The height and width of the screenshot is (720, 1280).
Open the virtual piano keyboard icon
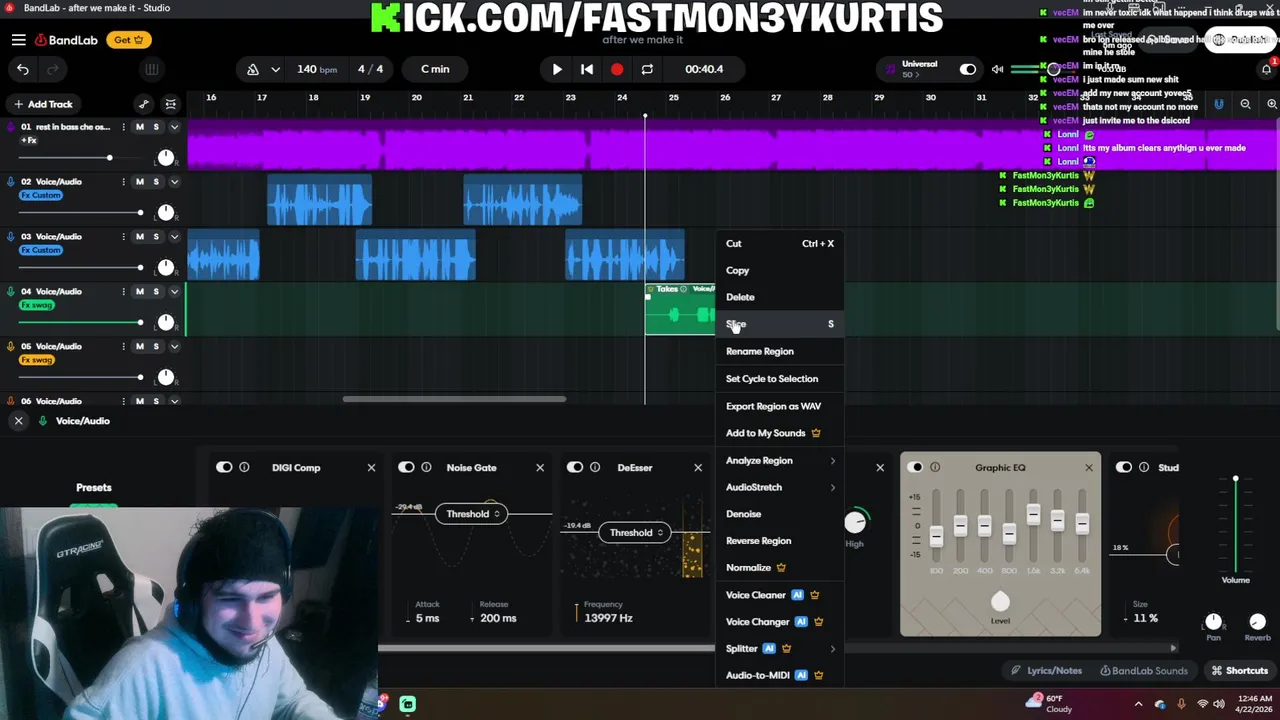coord(152,69)
